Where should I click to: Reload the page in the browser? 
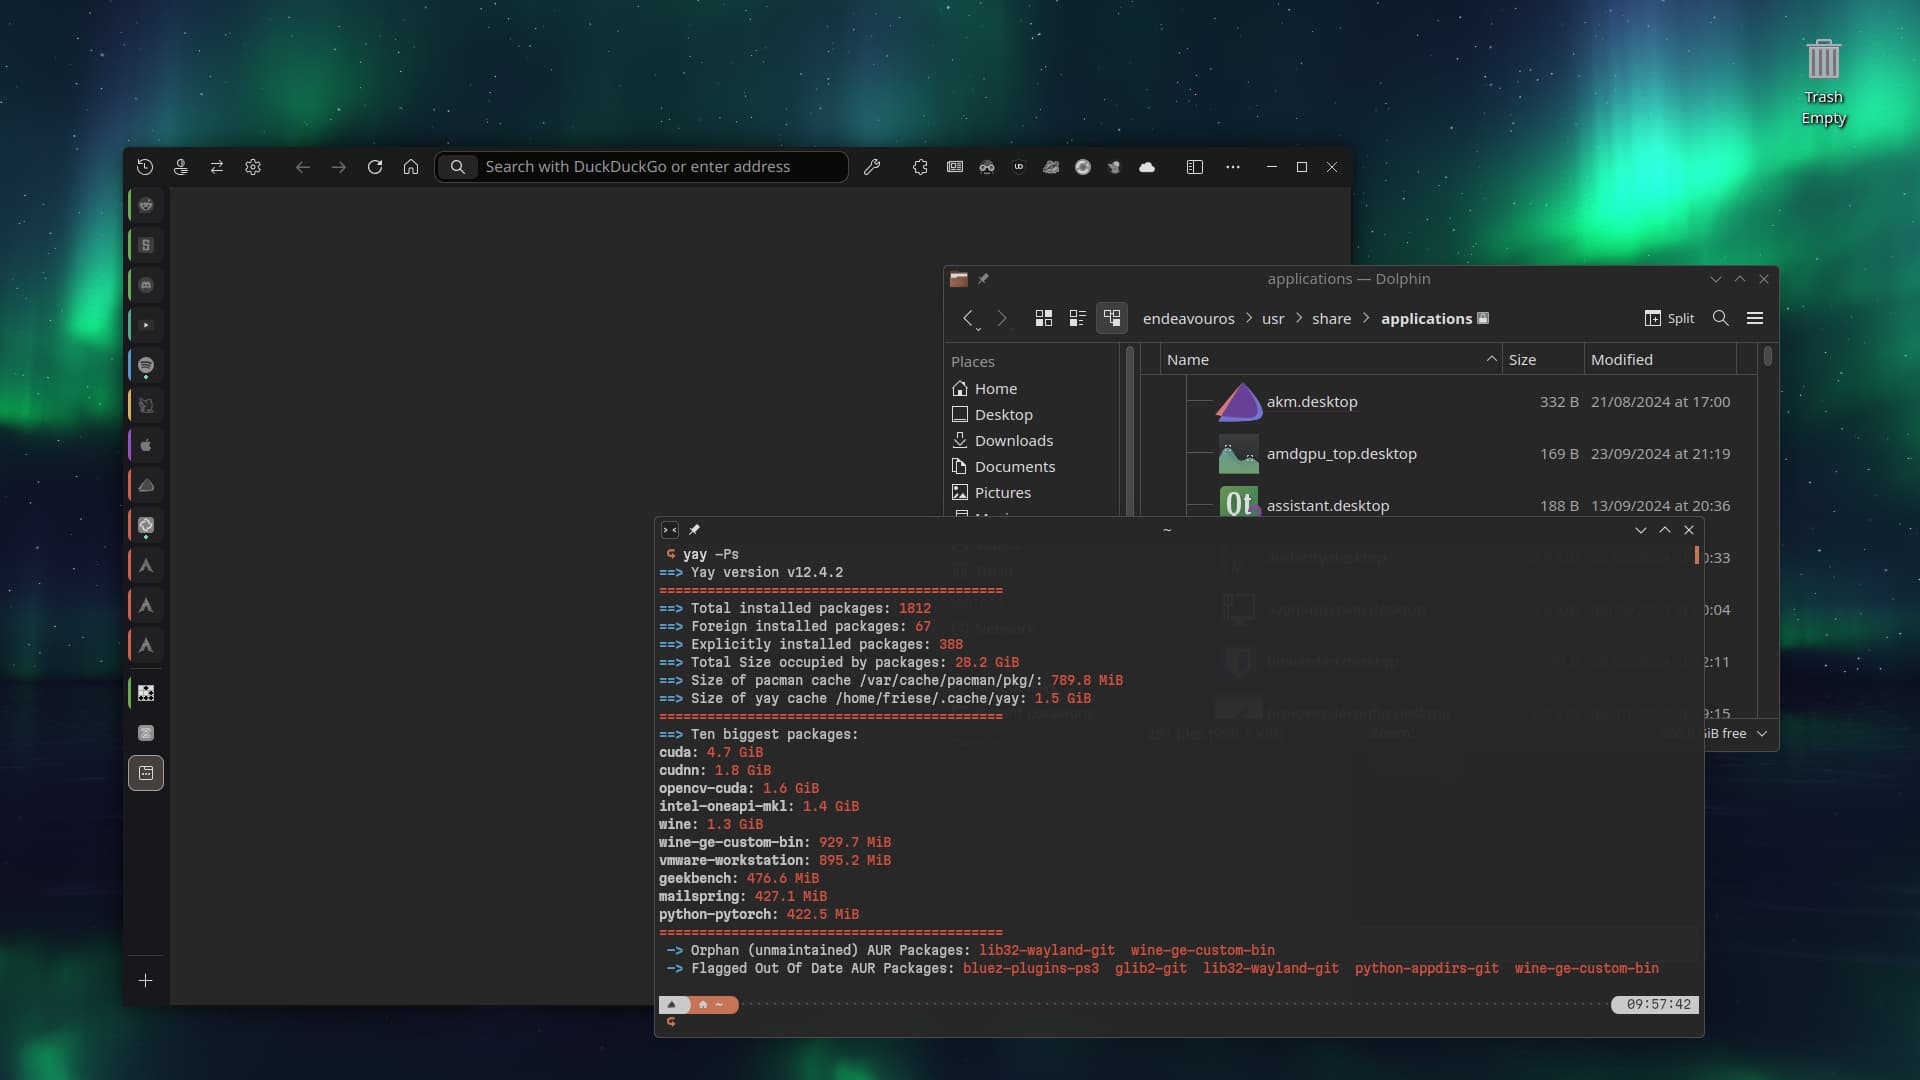point(375,167)
